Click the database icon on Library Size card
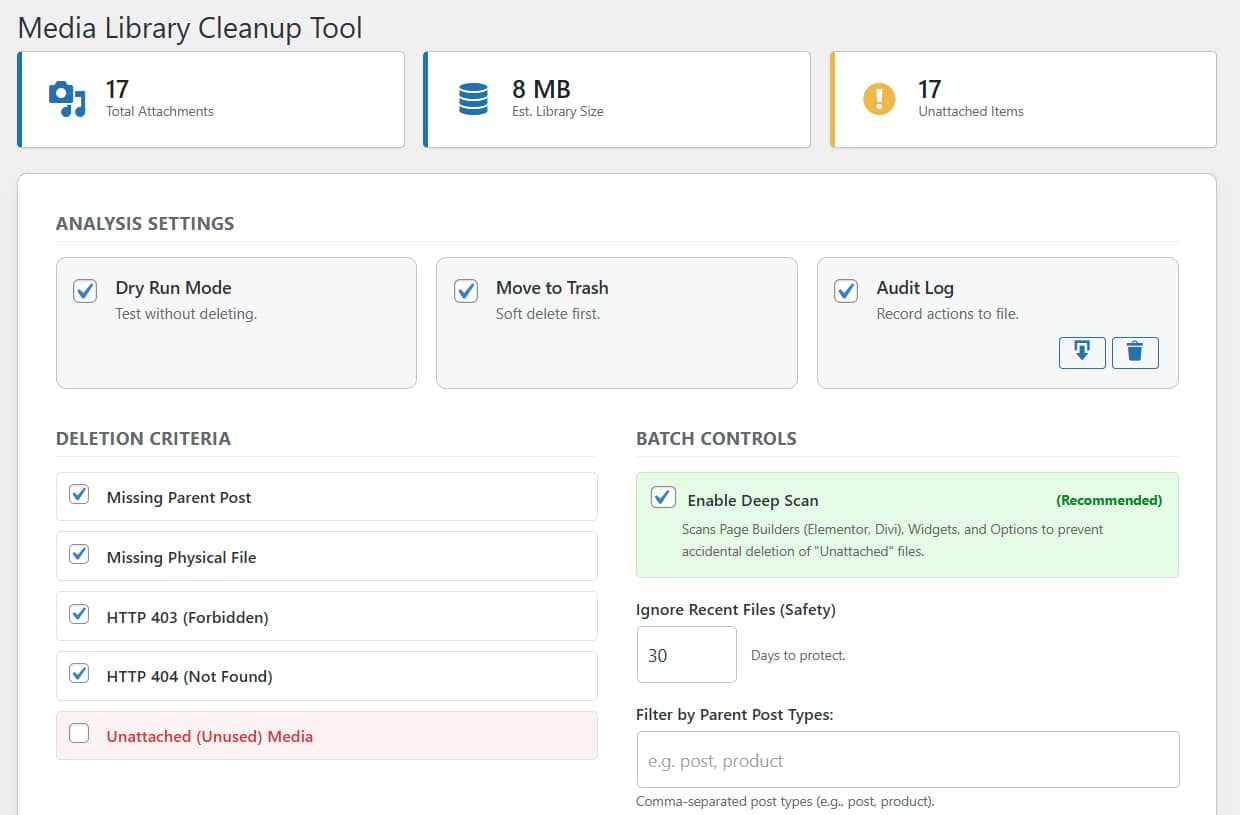The height and width of the screenshot is (815, 1240). click(472, 98)
